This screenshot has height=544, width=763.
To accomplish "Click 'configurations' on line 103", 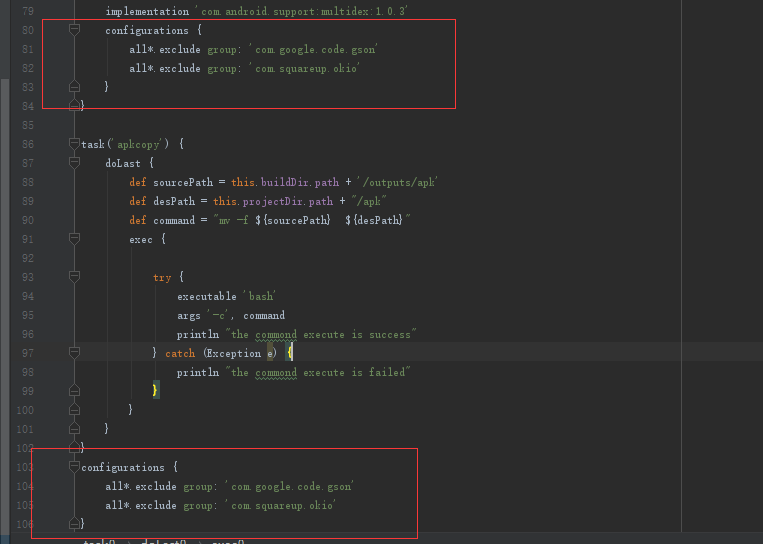I will click(x=123, y=467).
